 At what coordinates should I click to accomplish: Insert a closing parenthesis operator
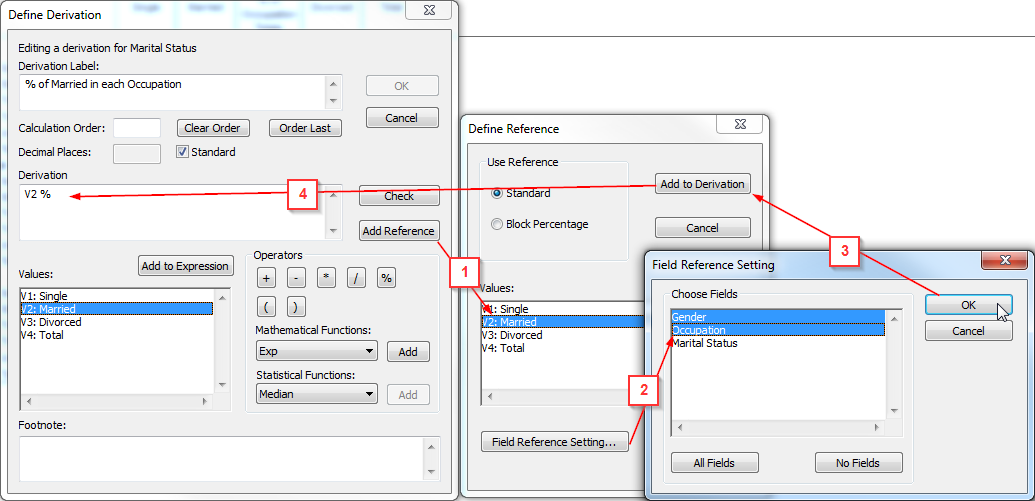click(x=297, y=307)
